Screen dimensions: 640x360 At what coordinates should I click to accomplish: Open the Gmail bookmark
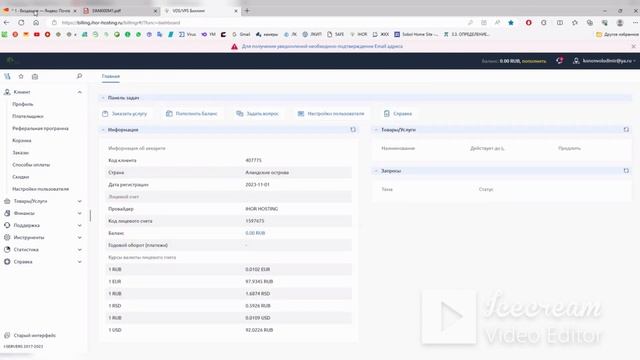[x=241, y=35]
